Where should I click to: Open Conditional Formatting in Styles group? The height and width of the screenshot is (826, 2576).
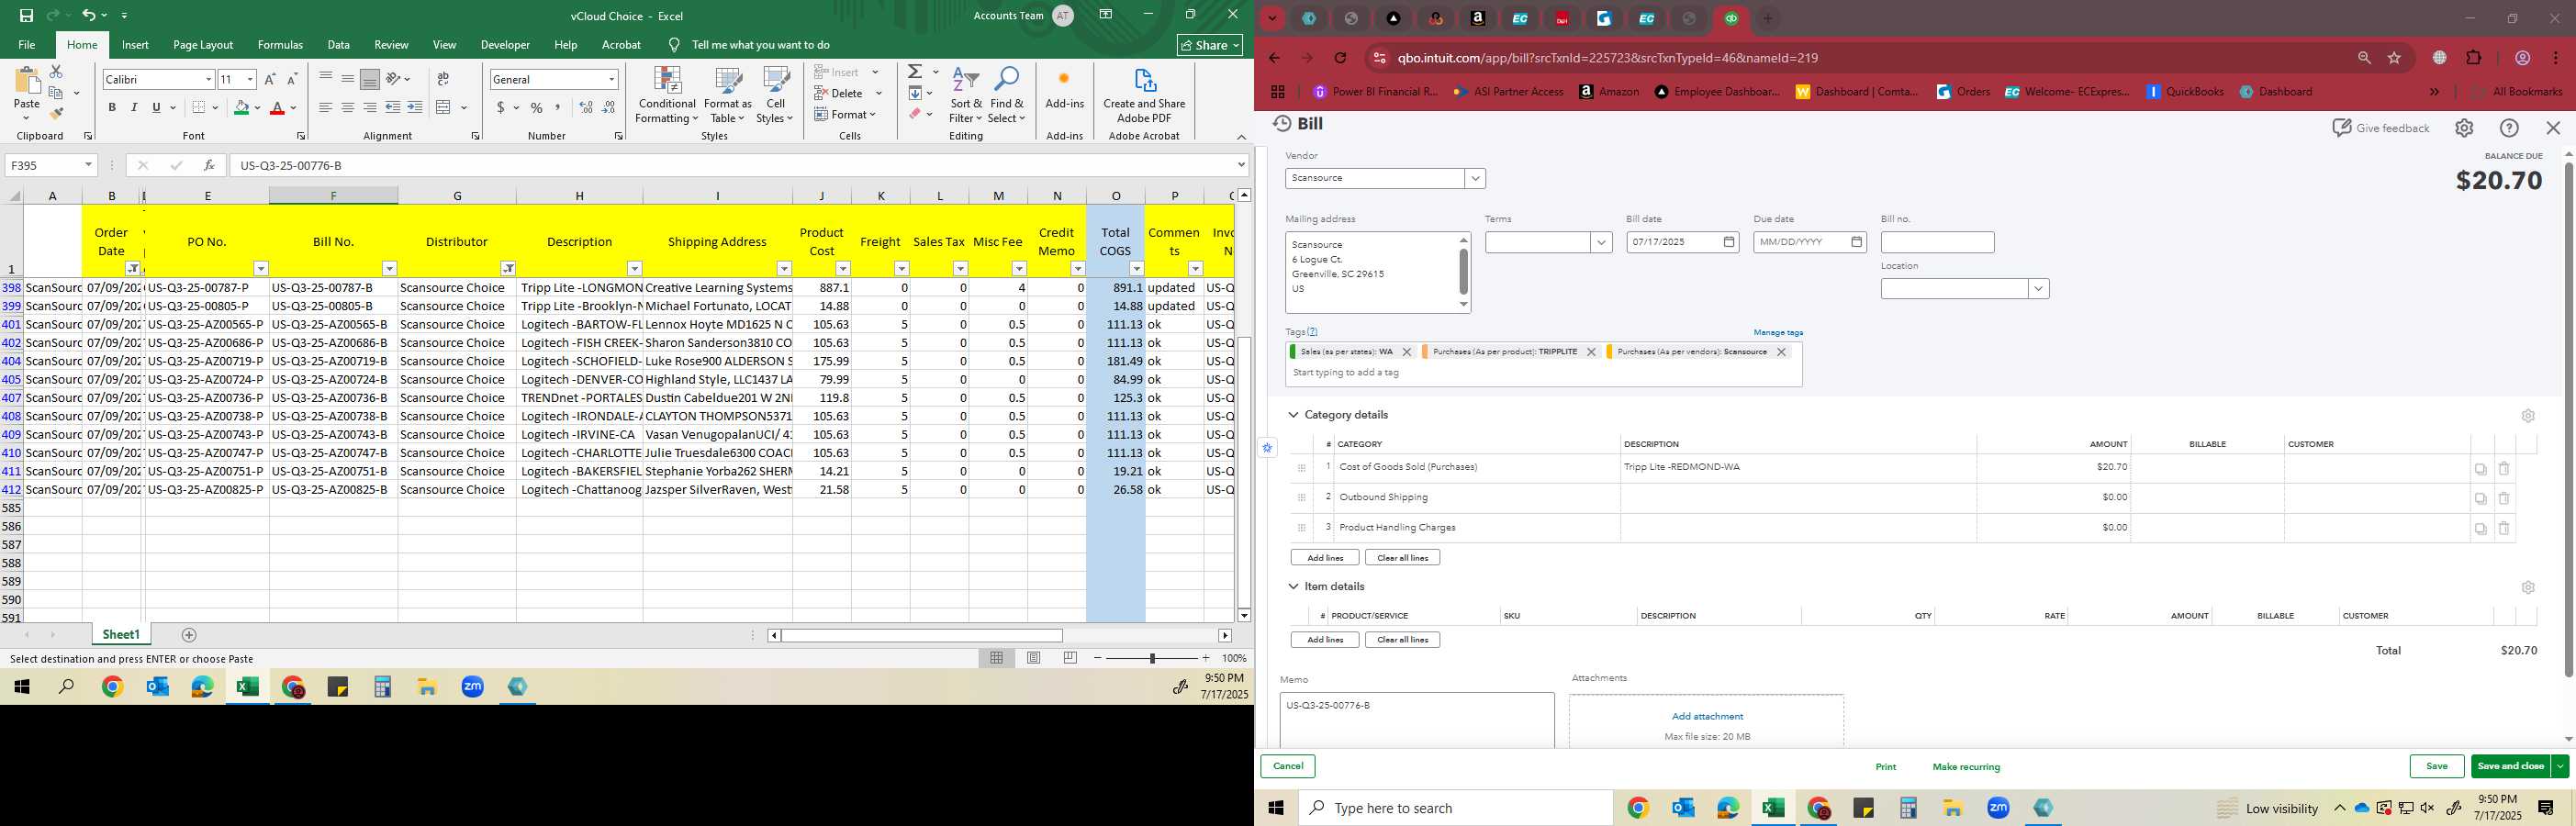[x=667, y=96]
